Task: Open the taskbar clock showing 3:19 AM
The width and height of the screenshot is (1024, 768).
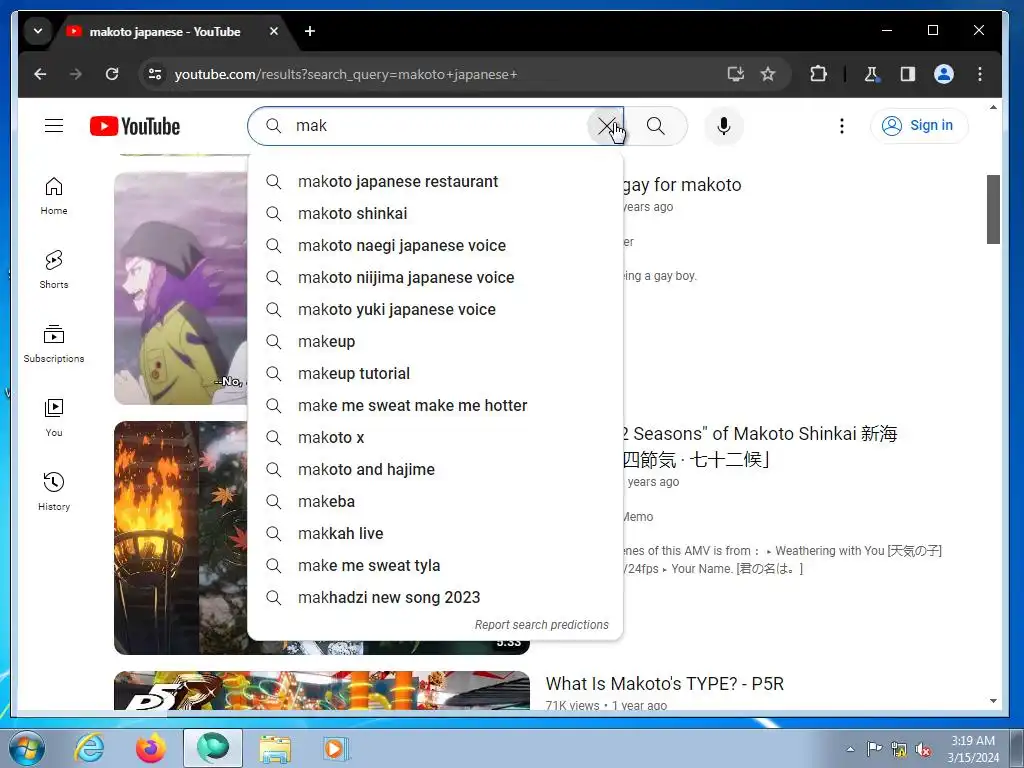Action: tap(973, 749)
